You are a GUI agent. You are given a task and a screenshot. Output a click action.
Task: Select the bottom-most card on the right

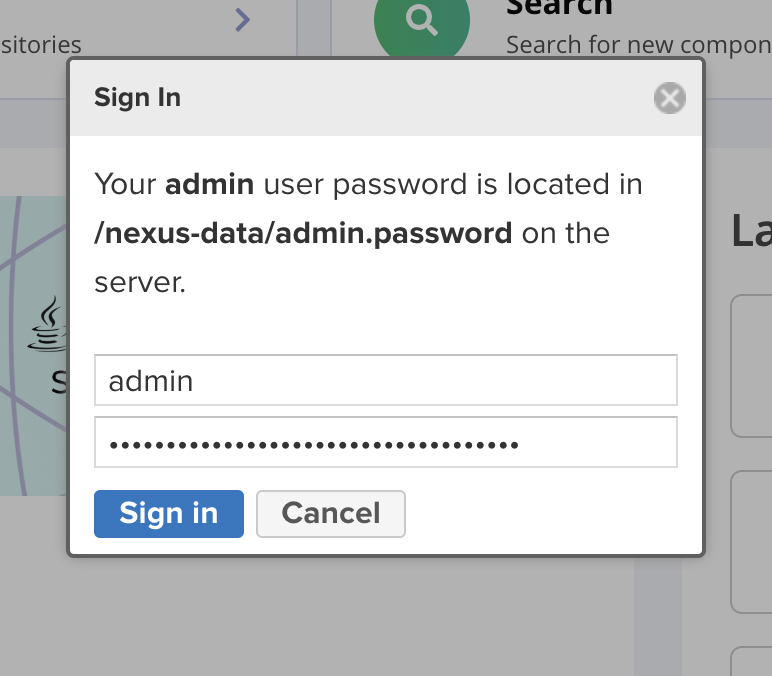tap(751, 661)
